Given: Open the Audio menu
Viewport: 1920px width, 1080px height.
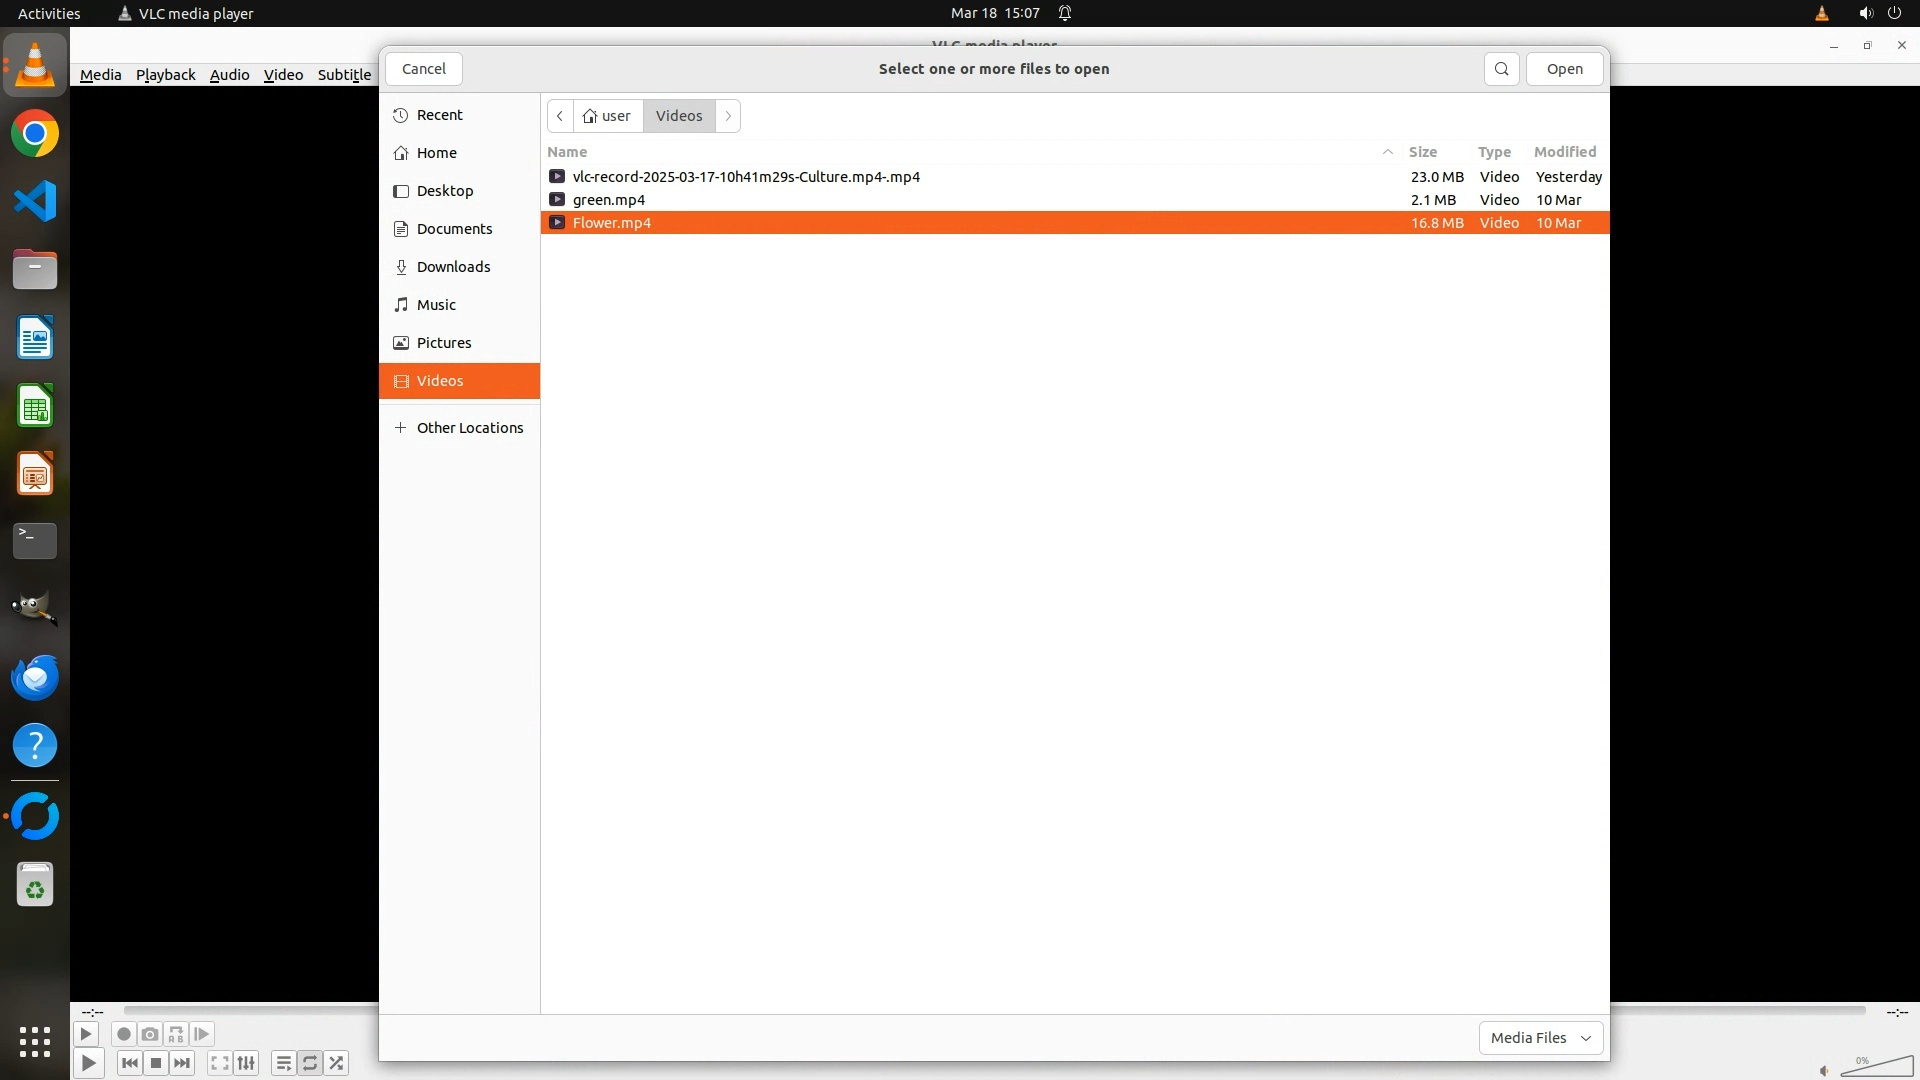Looking at the screenshot, I should [x=229, y=75].
